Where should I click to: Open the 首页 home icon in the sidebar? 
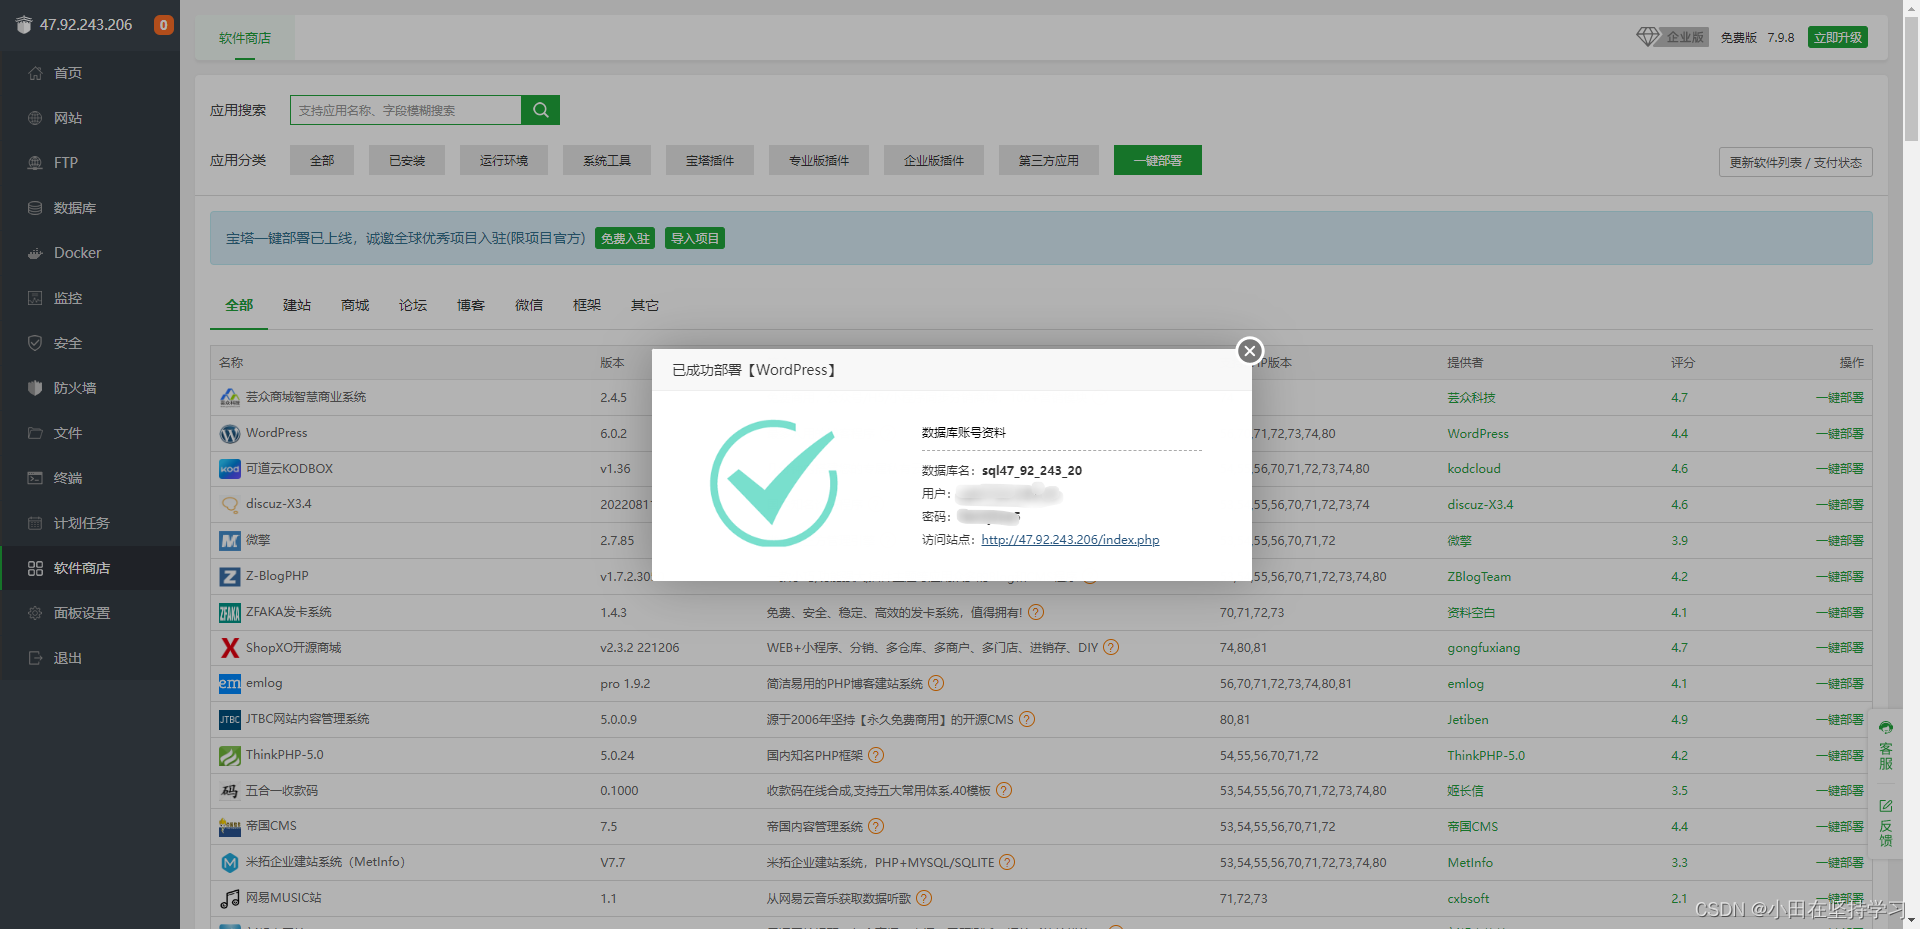(x=35, y=73)
